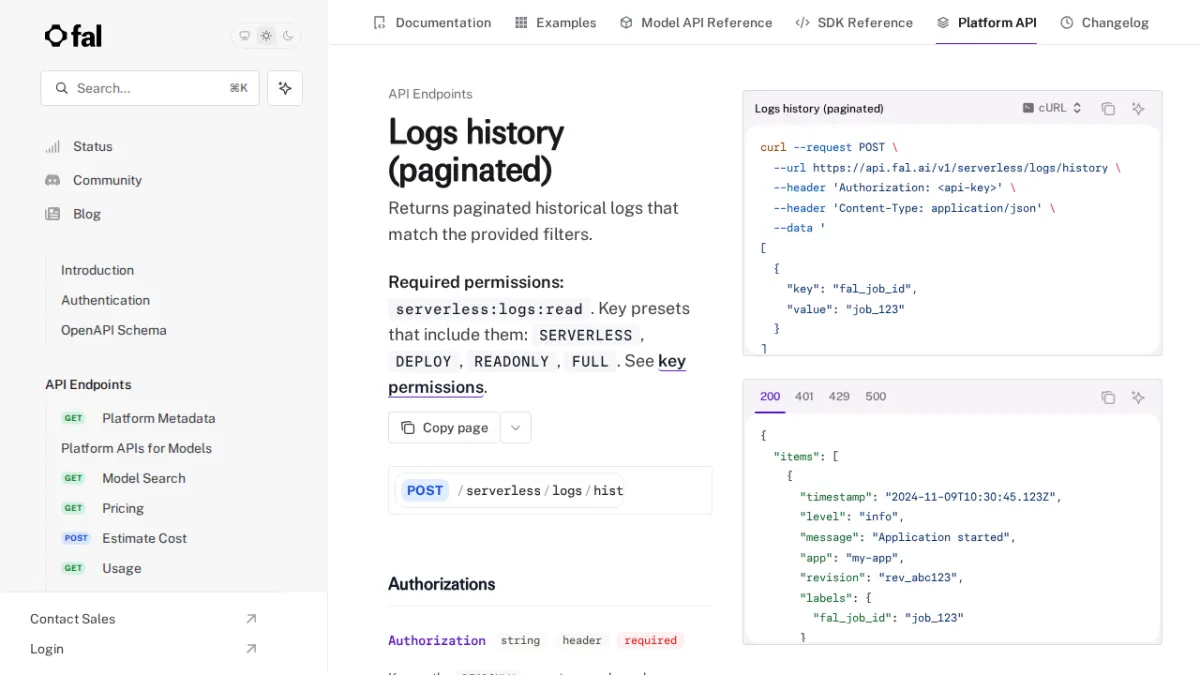Screen dimensions: 1200x675
Task: Click the /serverless/logs/hist endpoint path
Action: tap(540, 490)
